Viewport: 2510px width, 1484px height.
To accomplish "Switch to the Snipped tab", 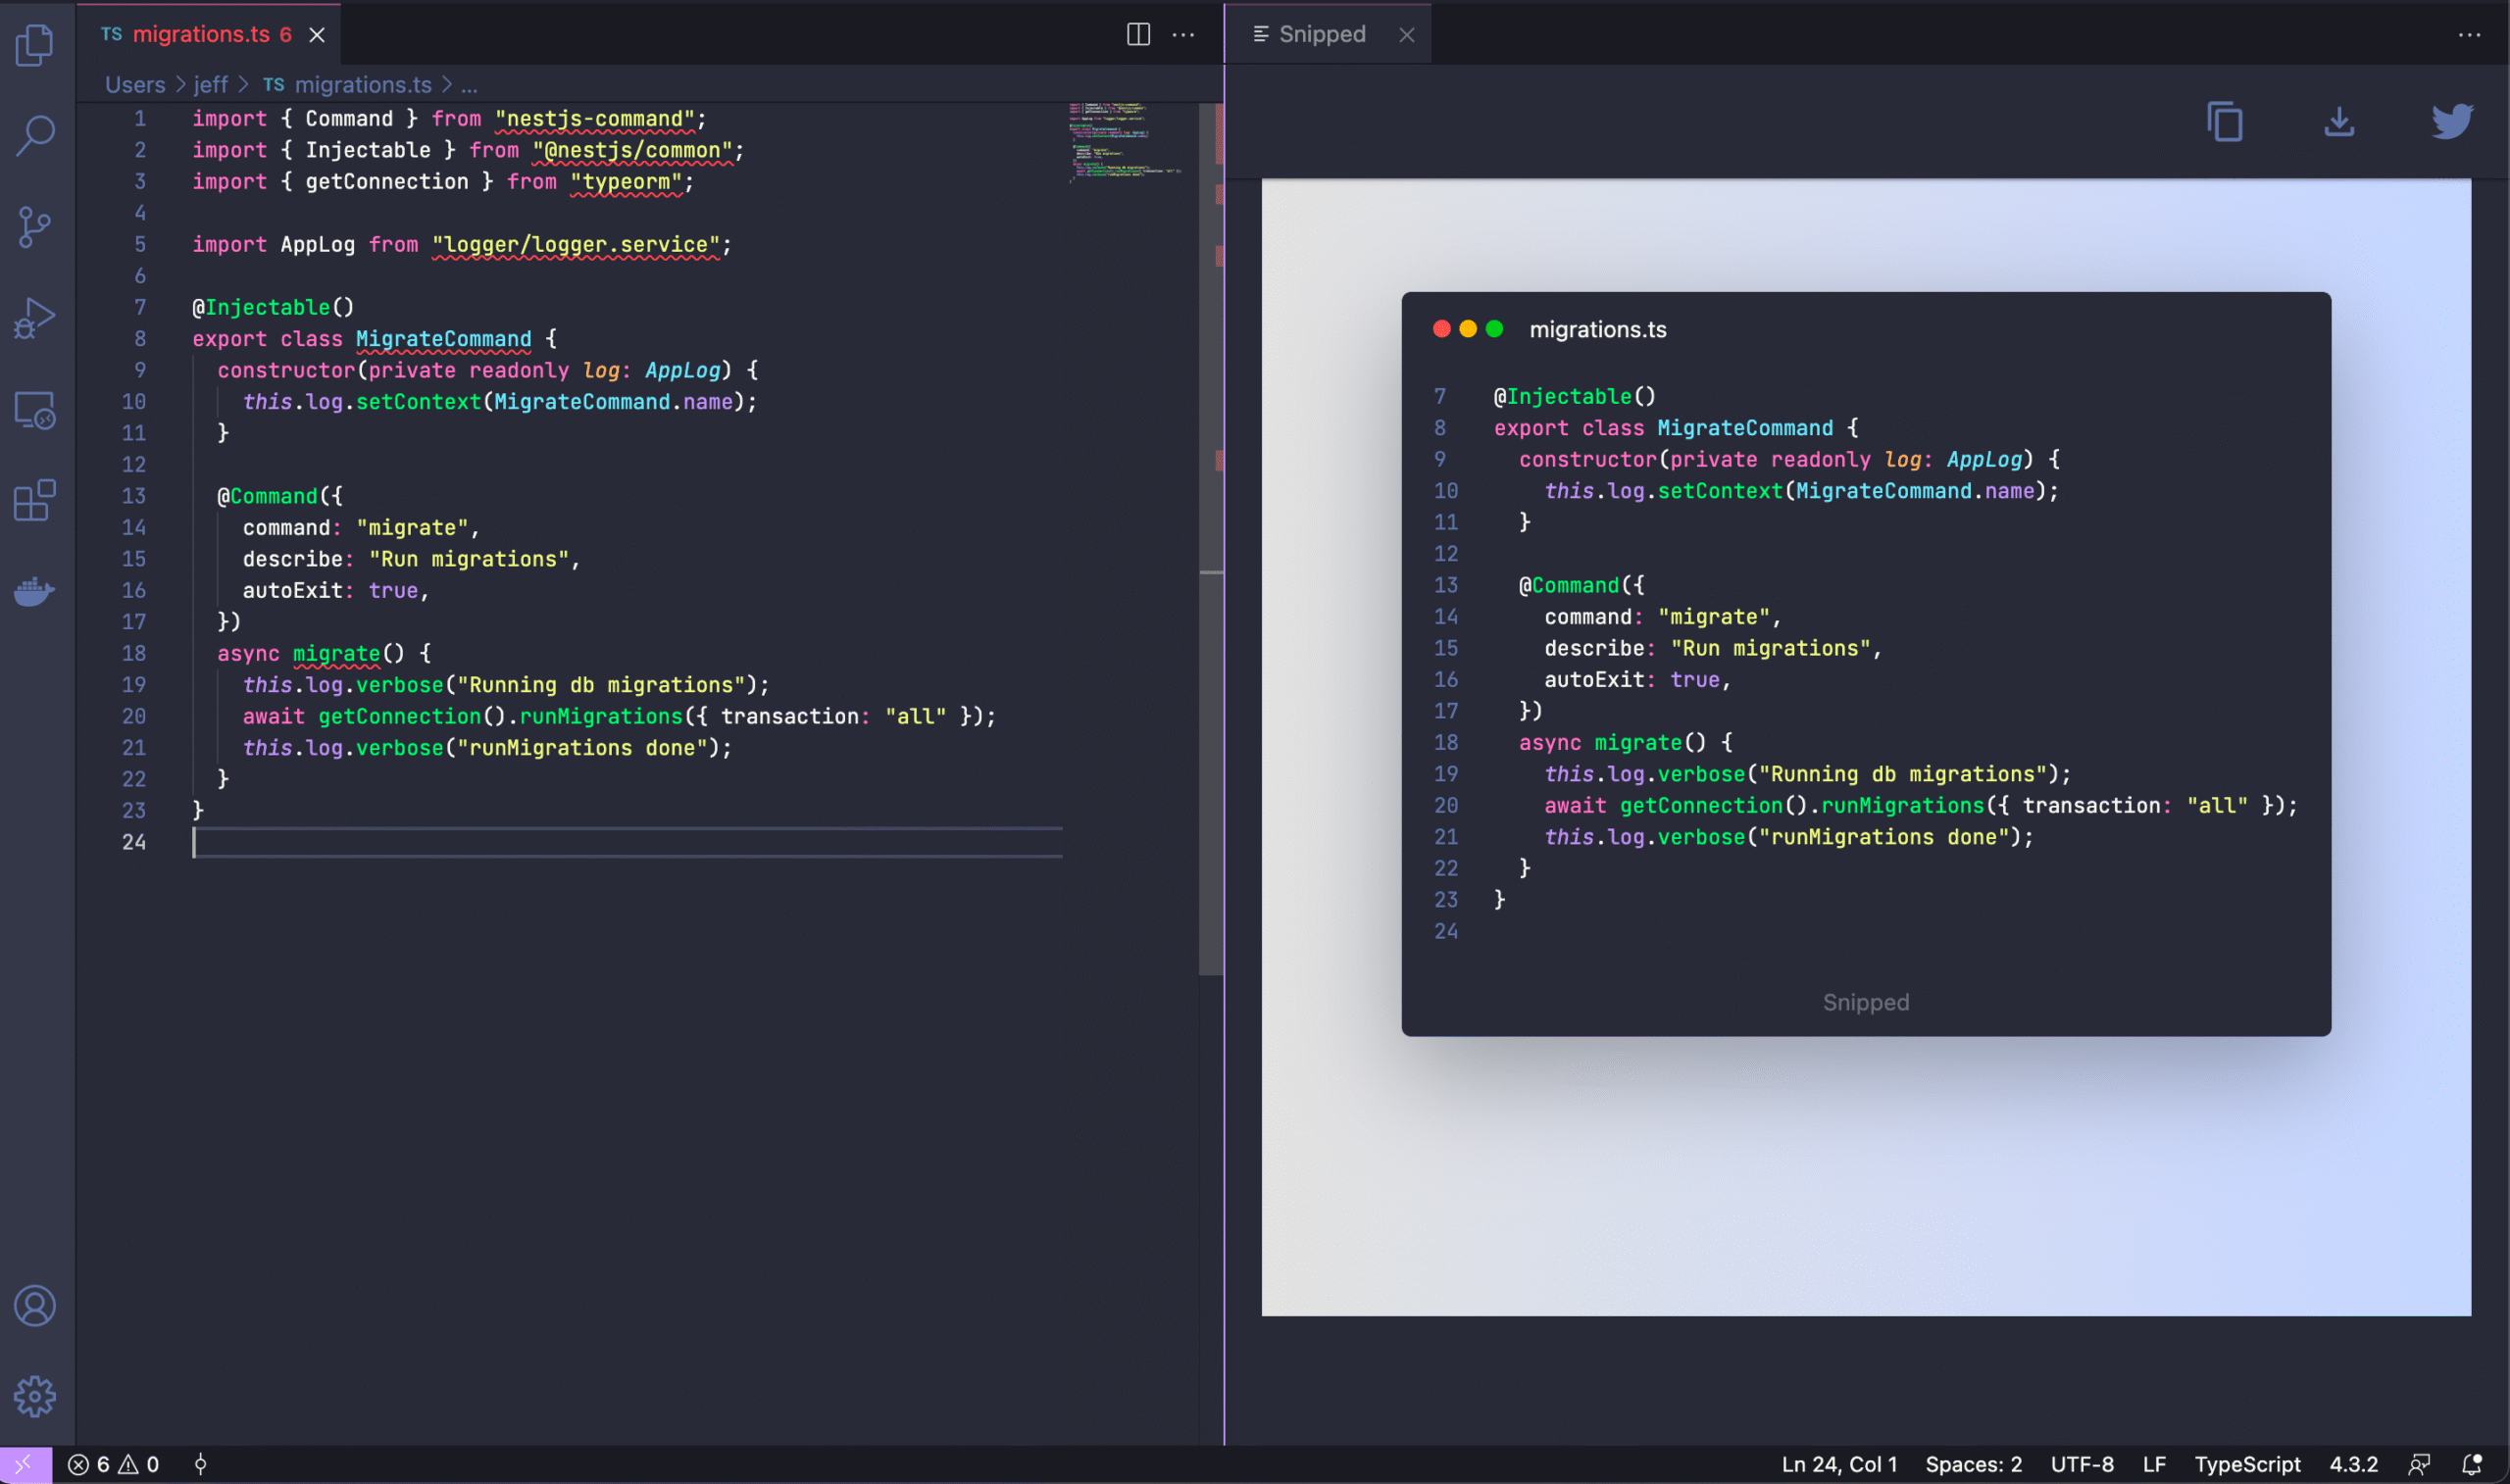I will [x=1322, y=34].
